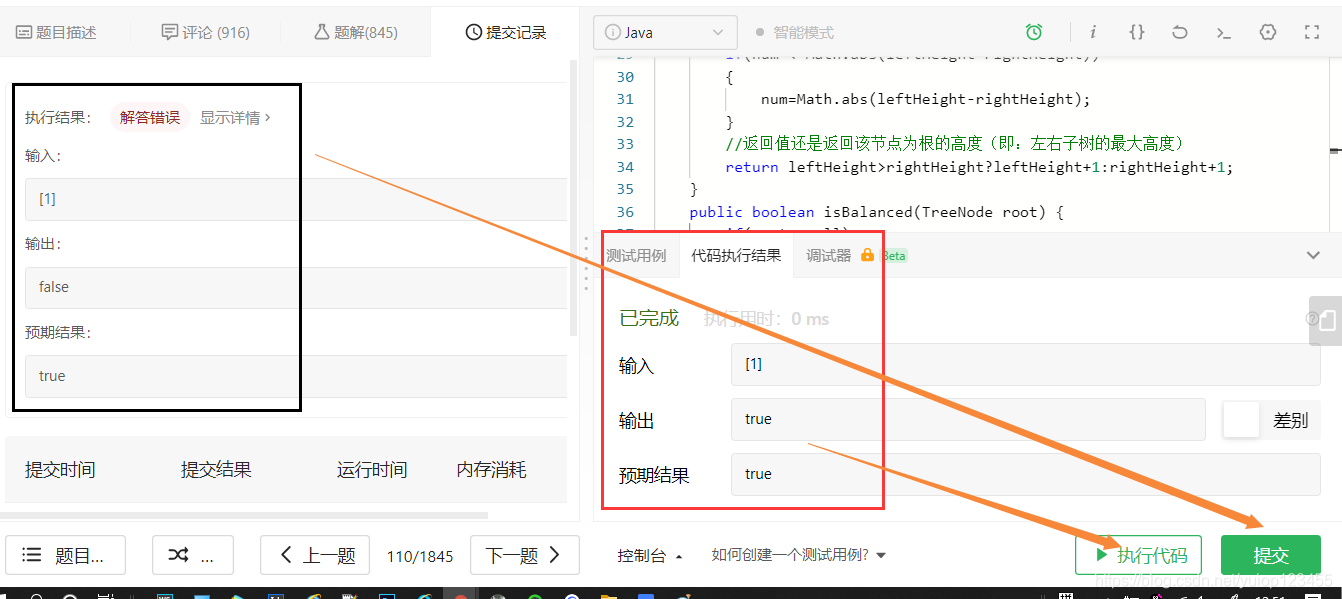This screenshot has width=1342, height=599.
Task: Click the 提交时间 column header
Action: [x=60, y=470]
